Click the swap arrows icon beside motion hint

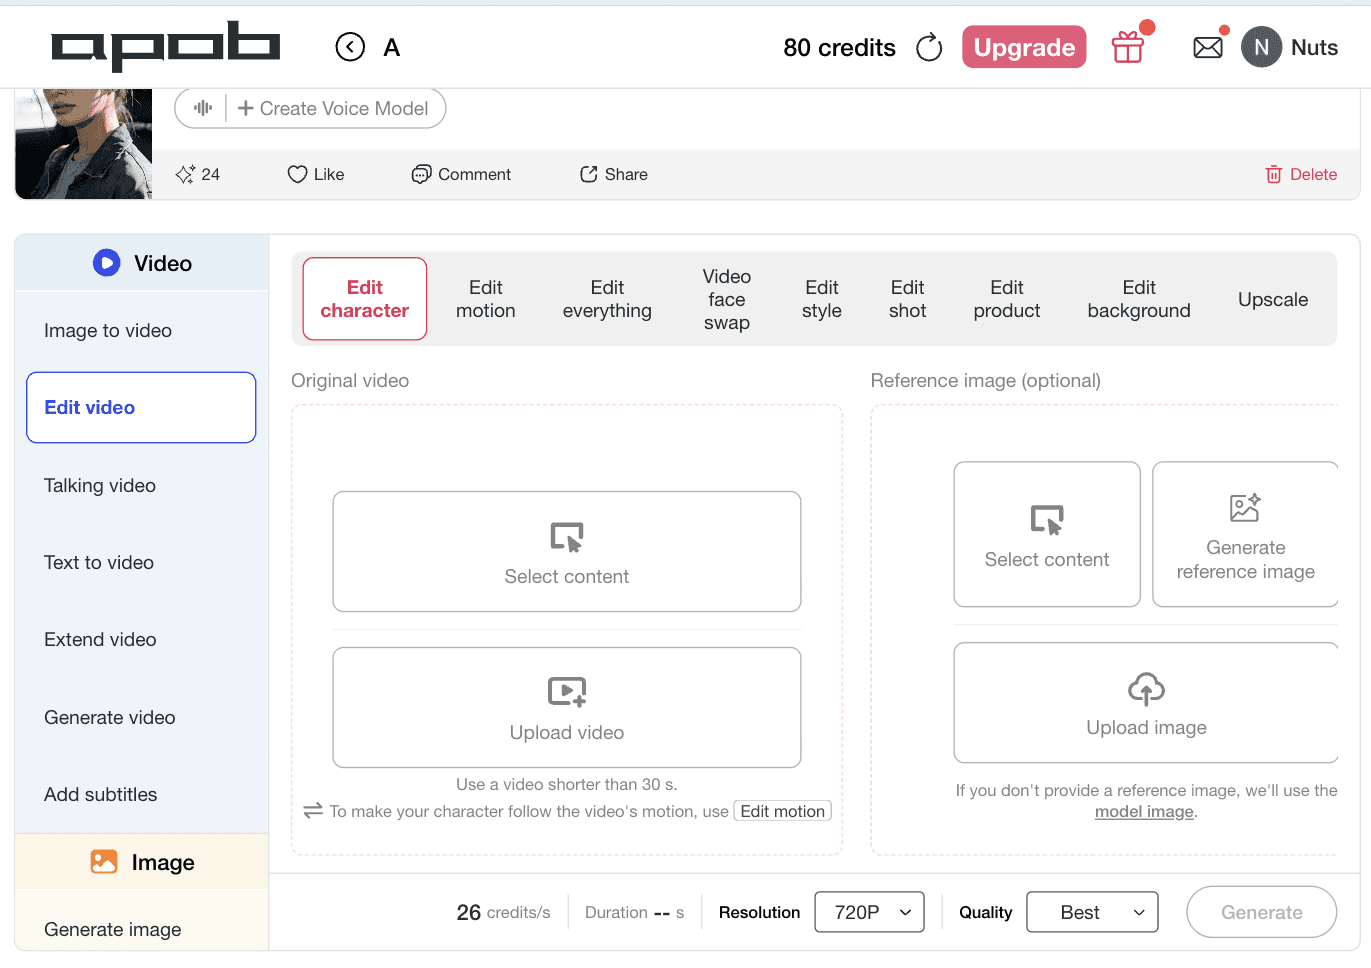click(x=313, y=811)
